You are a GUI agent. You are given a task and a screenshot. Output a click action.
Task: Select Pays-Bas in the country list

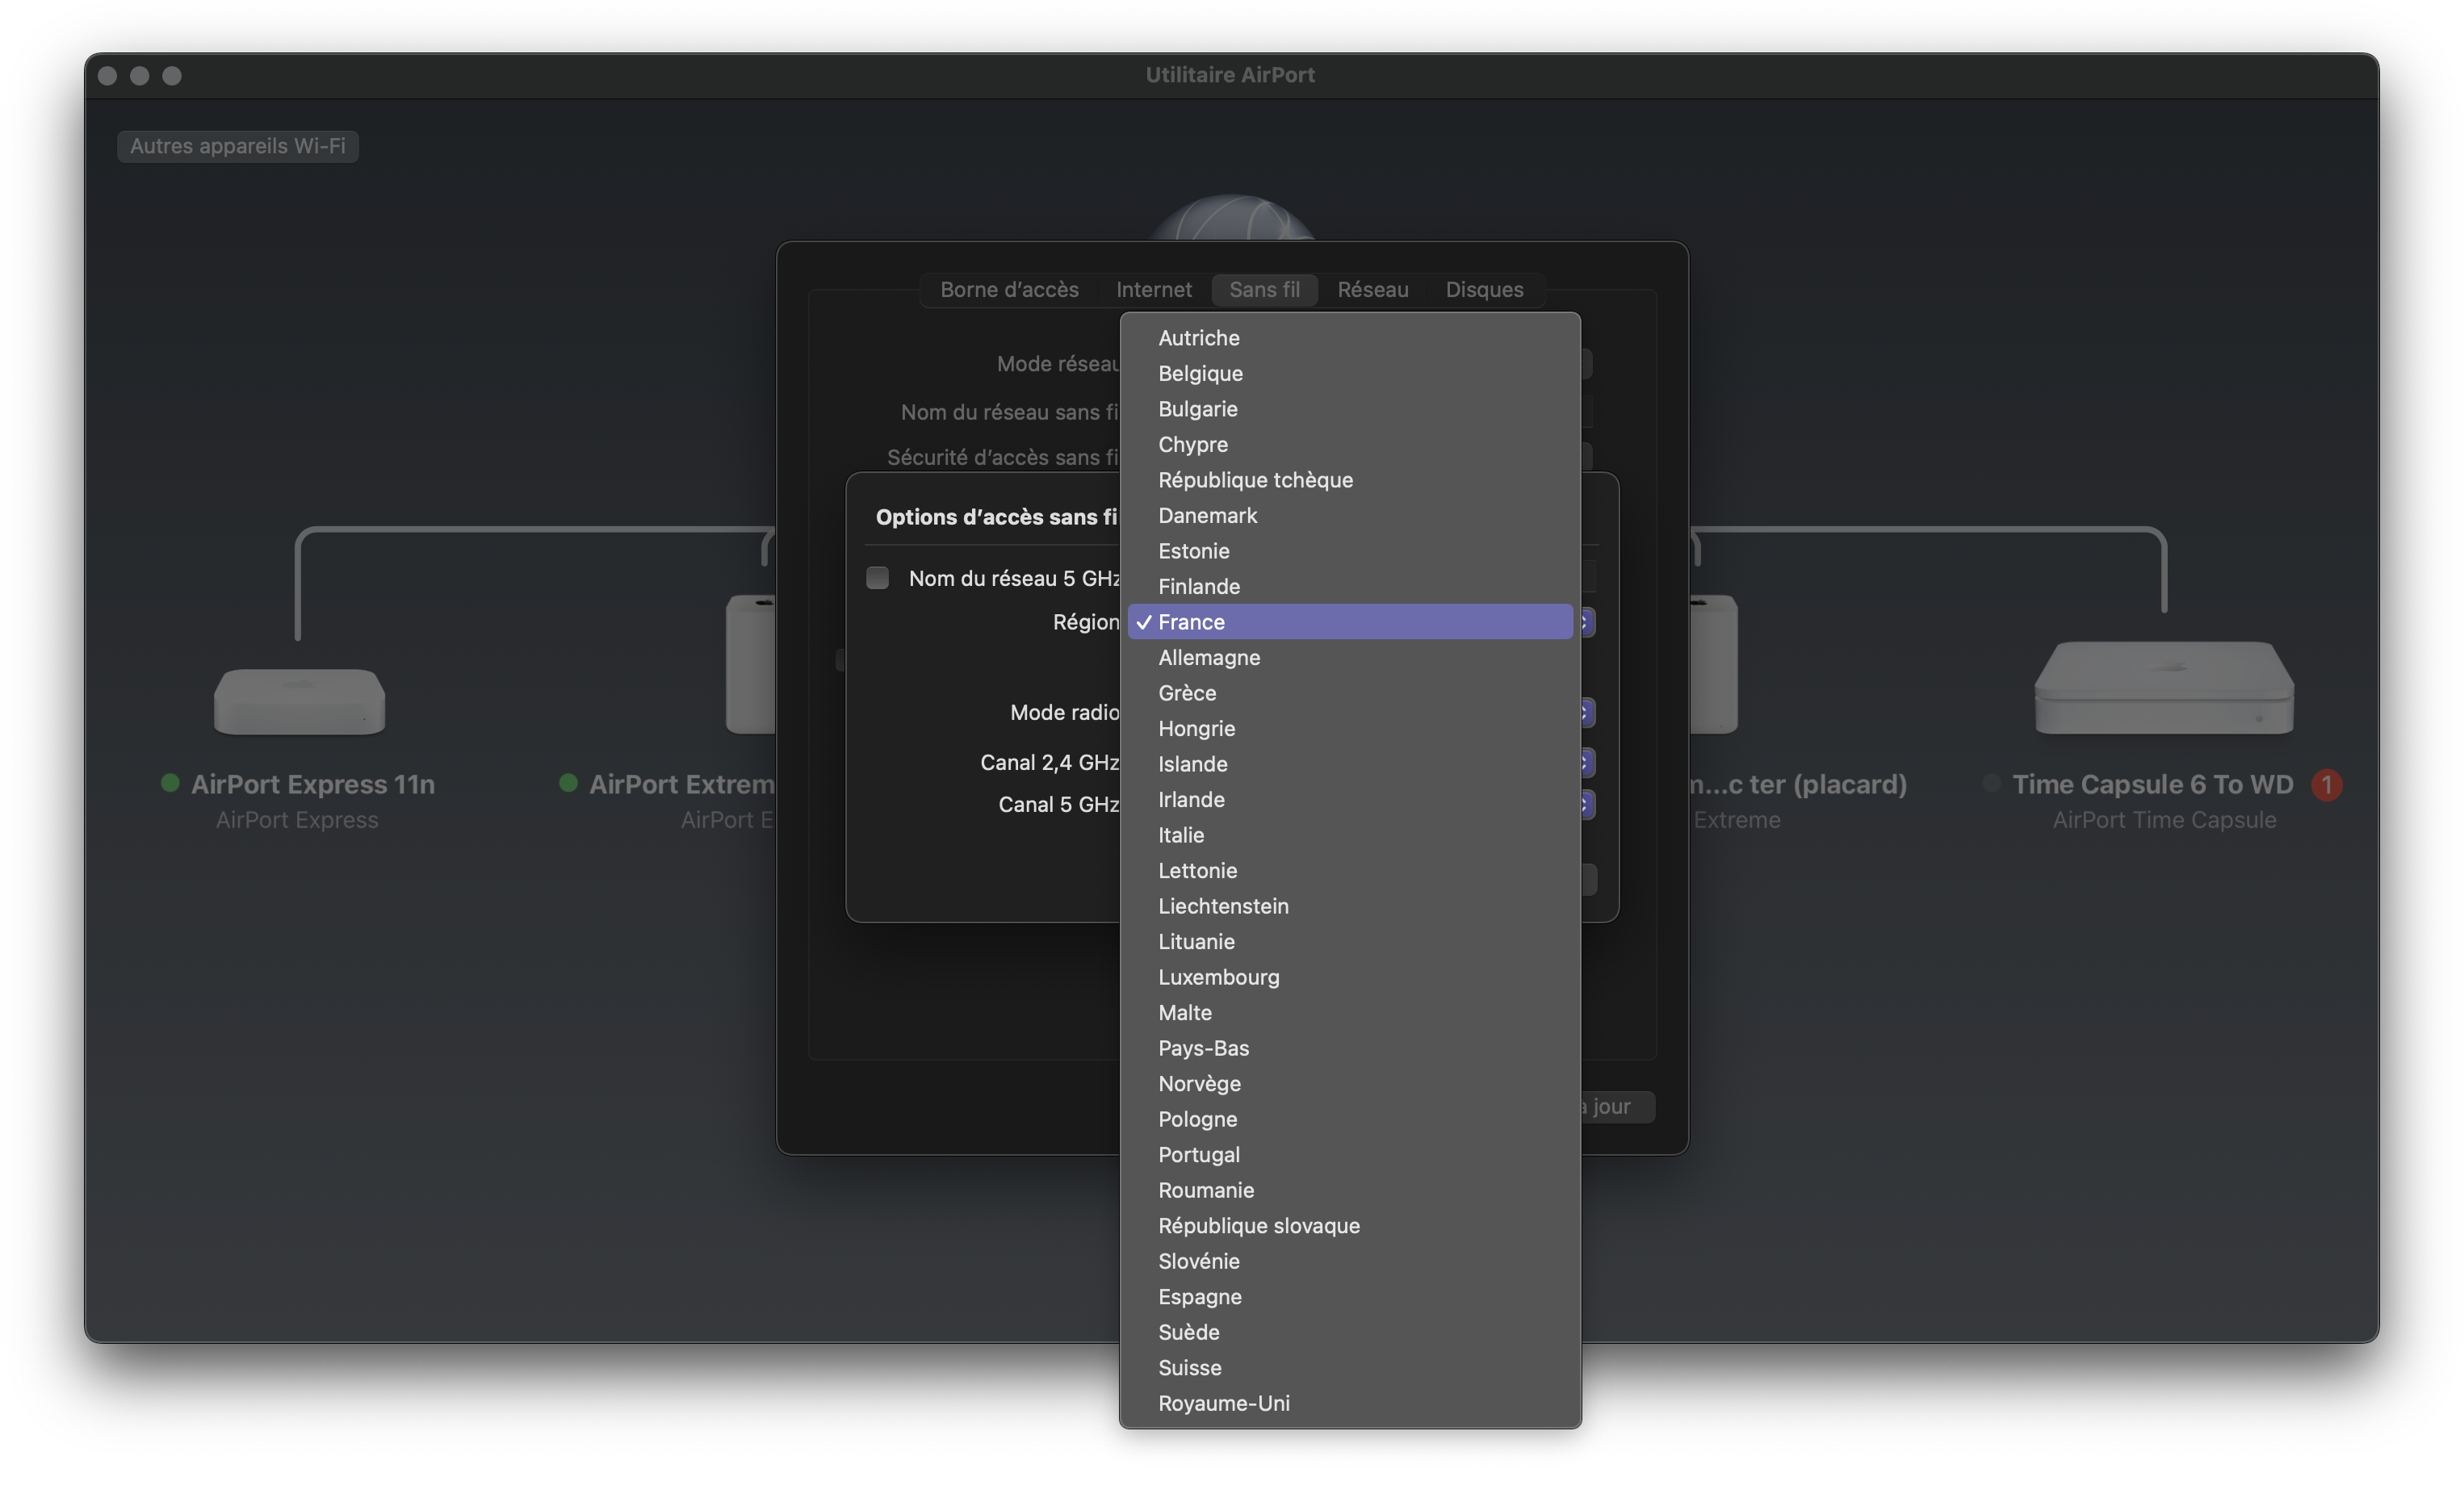(1350, 1048)
